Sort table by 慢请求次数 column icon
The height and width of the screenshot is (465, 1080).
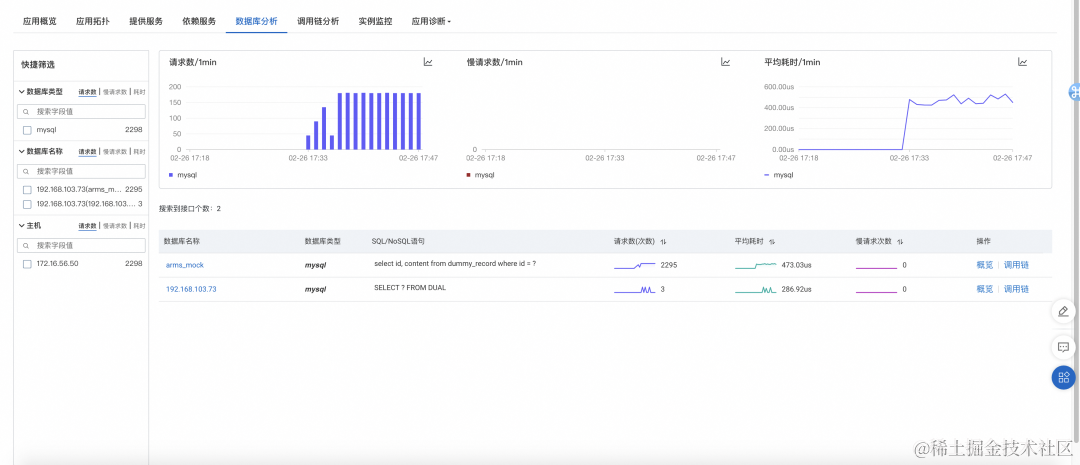900,242
